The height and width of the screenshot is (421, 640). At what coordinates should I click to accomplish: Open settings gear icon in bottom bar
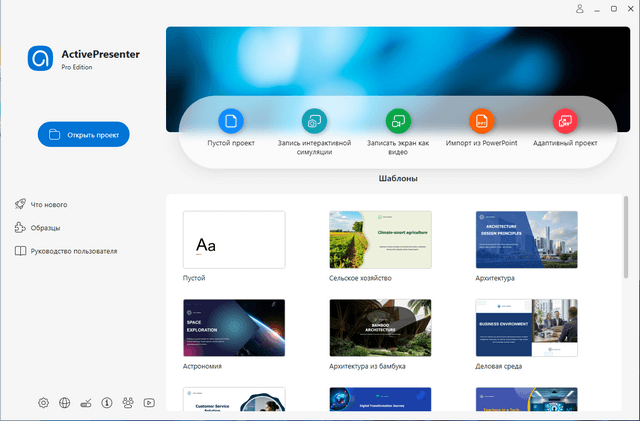click(x=43, y=403)
